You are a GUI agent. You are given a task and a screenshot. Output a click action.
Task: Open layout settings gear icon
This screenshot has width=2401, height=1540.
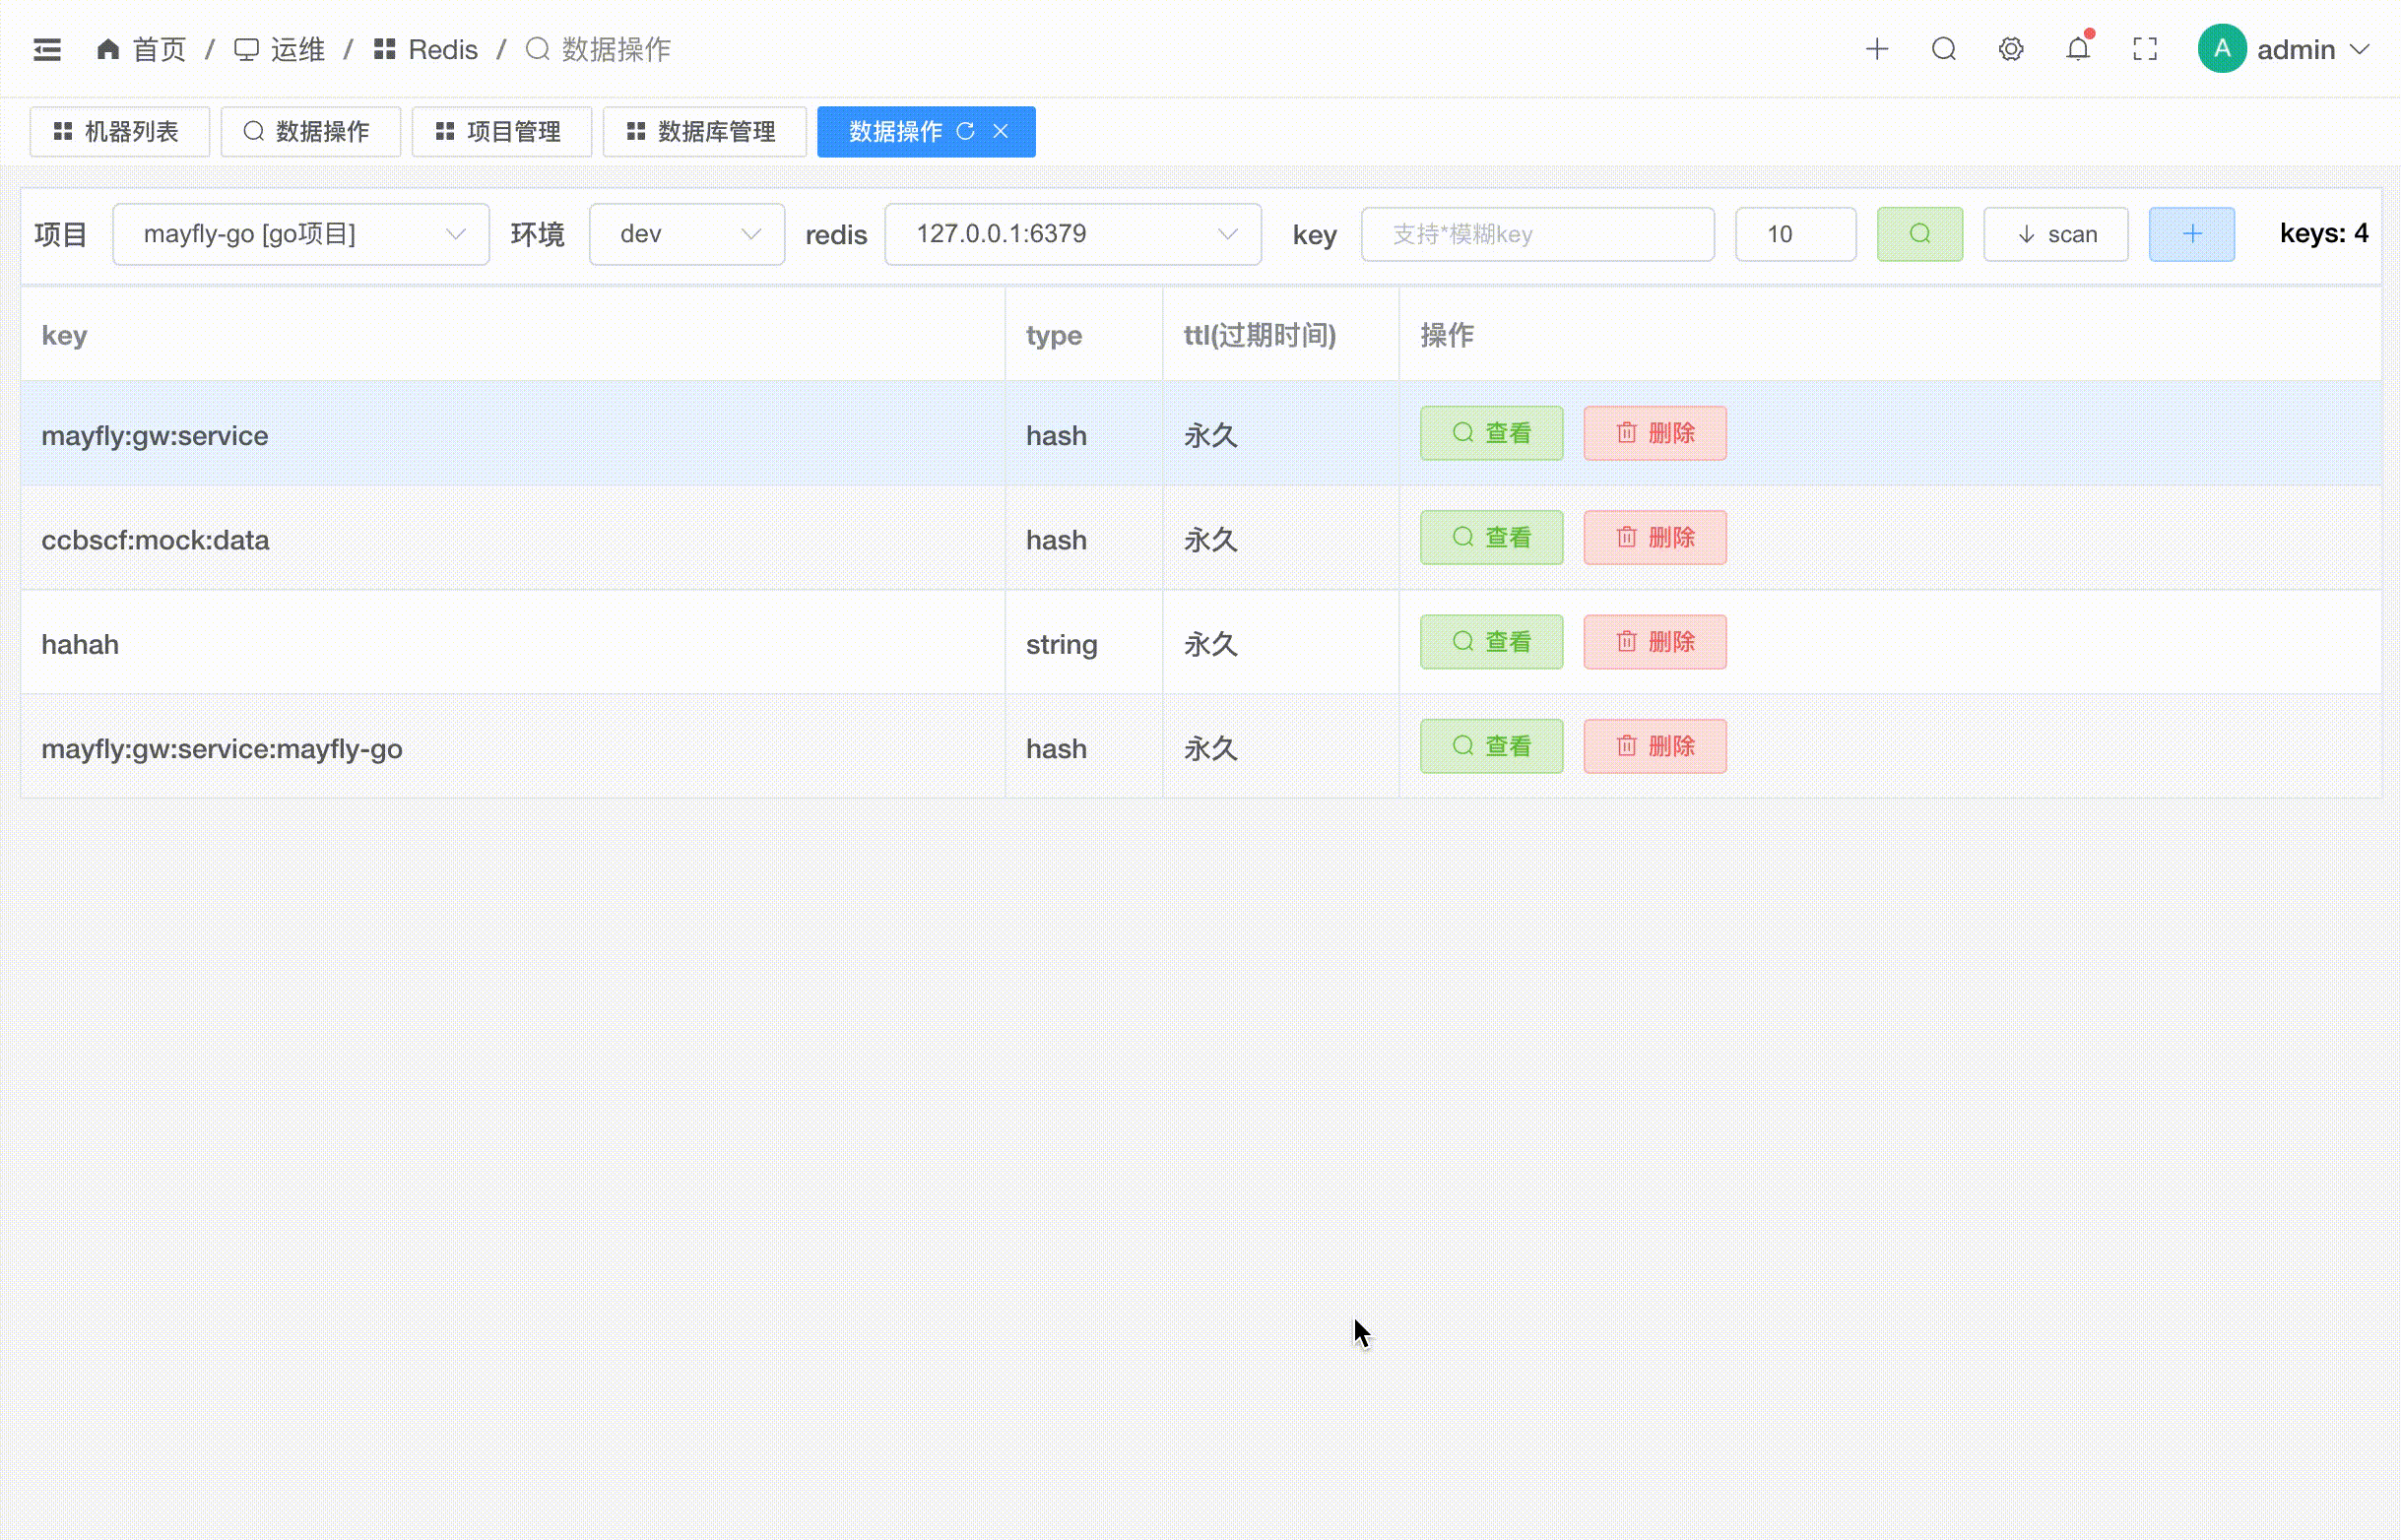[2011, 49]
